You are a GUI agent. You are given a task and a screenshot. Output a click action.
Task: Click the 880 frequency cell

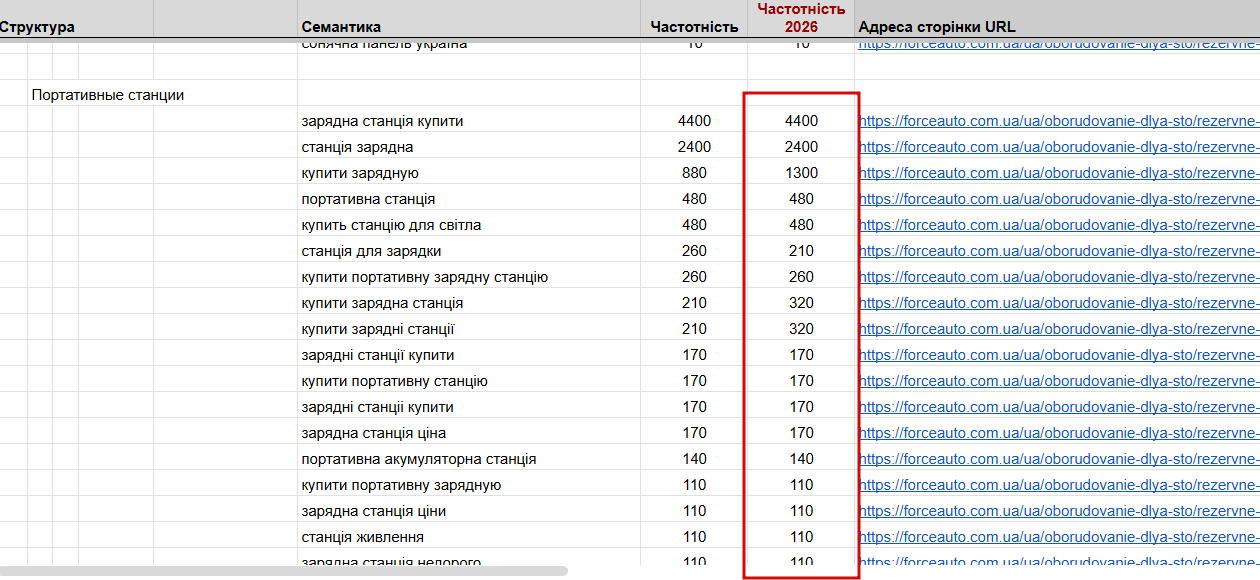point(694,173)
